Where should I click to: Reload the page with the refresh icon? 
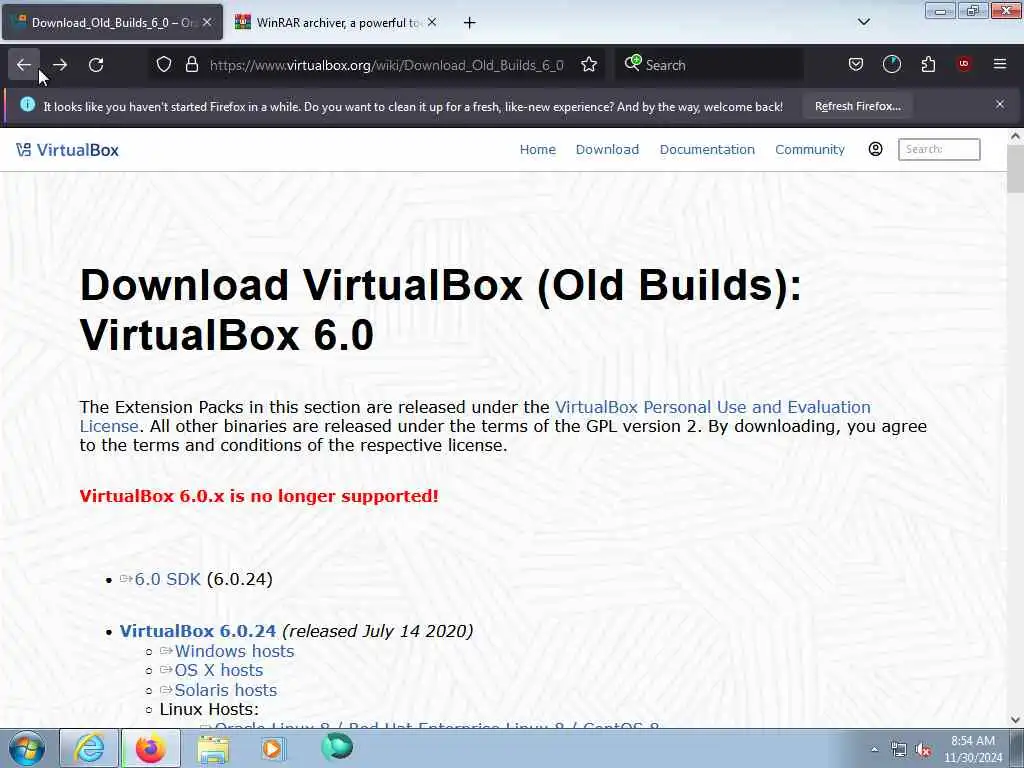pyautogui.click(x=96, y=65)
